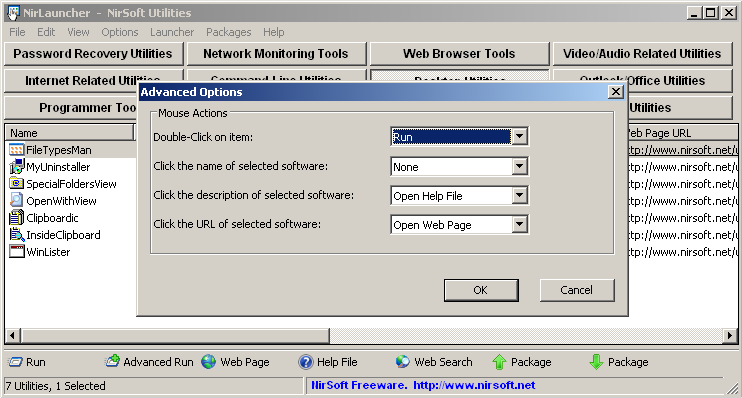The height and width of the screenshot is (398, 742).
Task: Select Outlook/Office Utilities tab
Action: [x=680, y=81]
